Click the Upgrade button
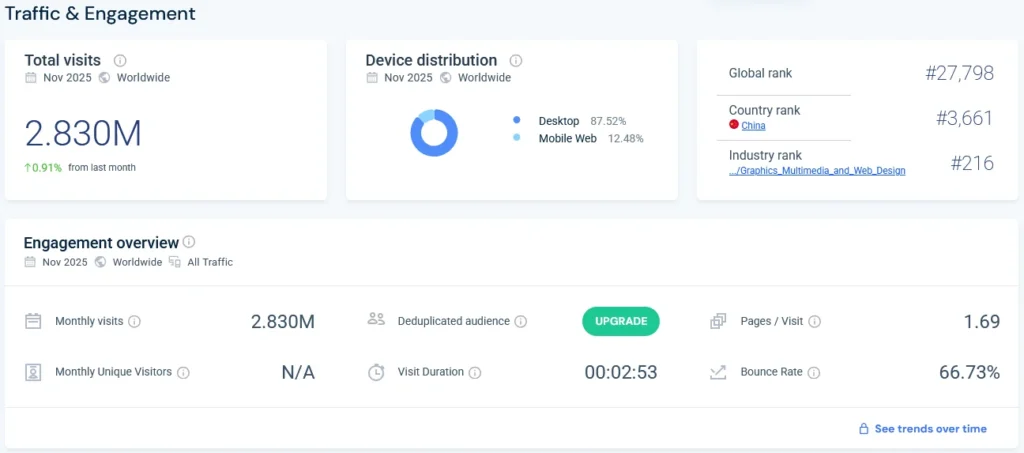This screenshot has height=453, width=1024. [621, 321]
